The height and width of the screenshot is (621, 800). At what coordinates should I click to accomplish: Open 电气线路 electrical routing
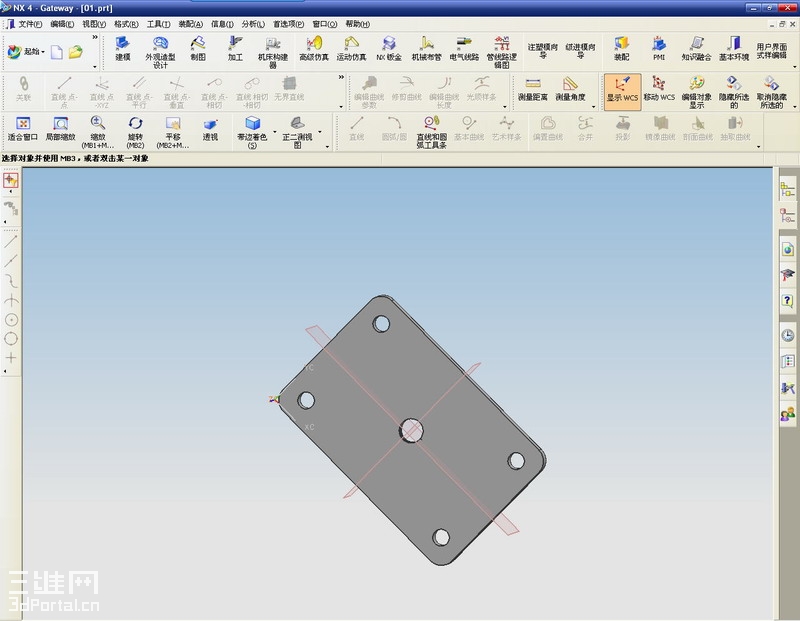(464, 49)
